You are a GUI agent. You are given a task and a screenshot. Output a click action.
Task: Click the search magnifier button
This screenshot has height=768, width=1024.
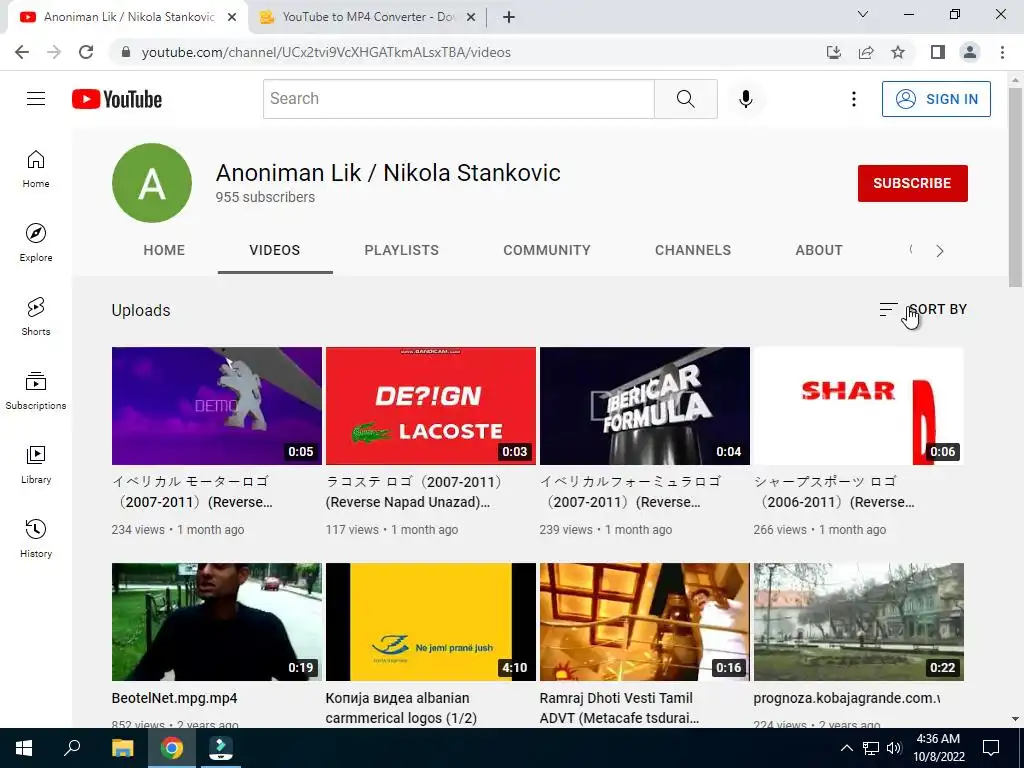tap(686, 99)
